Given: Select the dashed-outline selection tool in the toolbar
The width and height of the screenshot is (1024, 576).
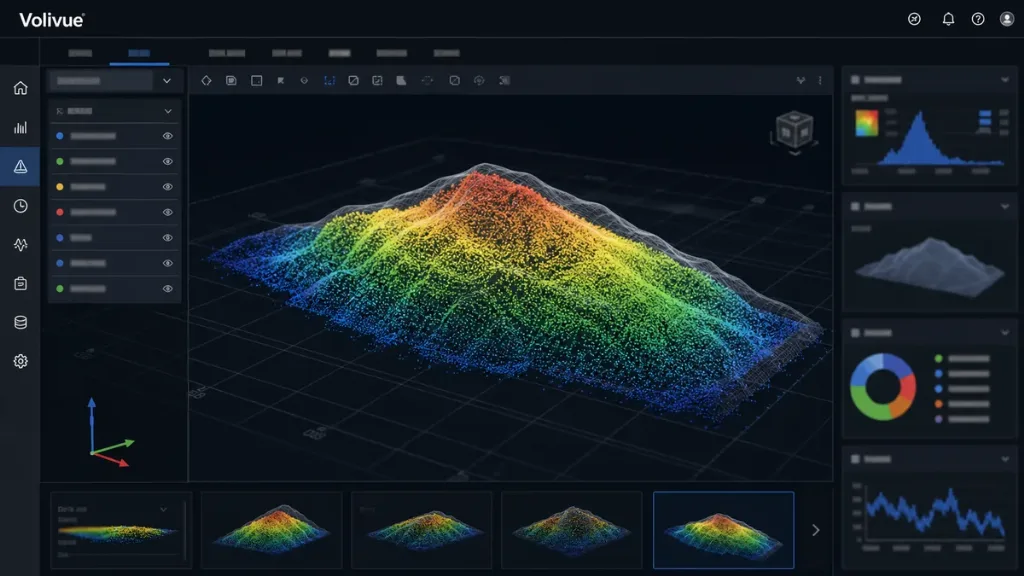Looking at the screenshot, I should pos(427,80).
